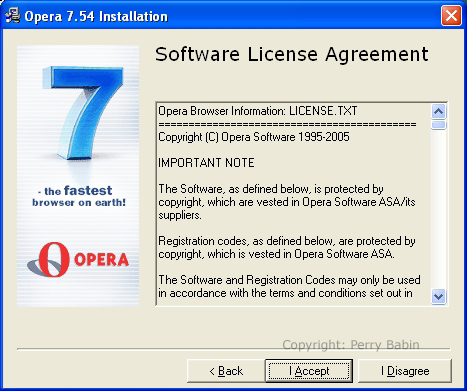
Task: Click the red Opera logo
Action: coord(78,260)
